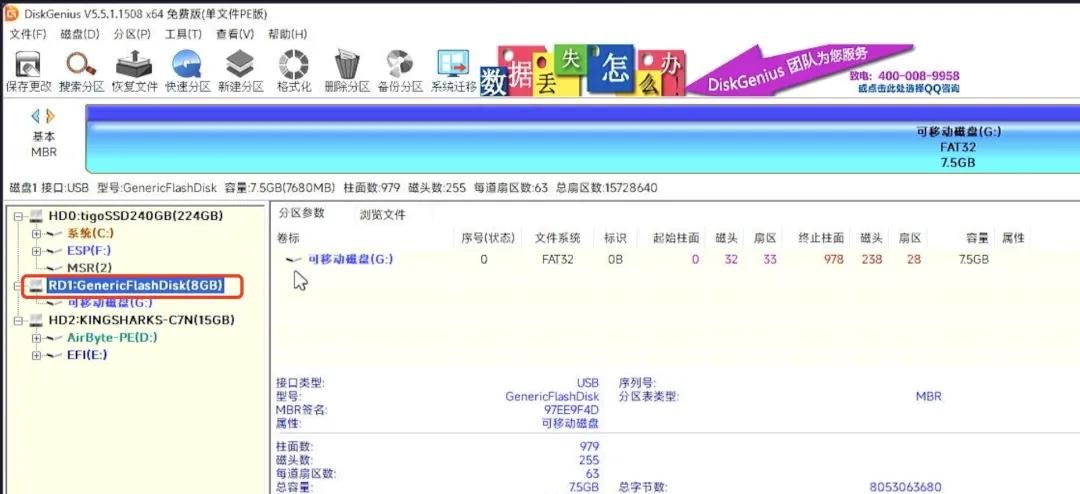Click the HD0 tigoSSD240GB disk icon
The width and height of the screenshot is (1080, 494).
pyautogui.click(x=37, y=216)
